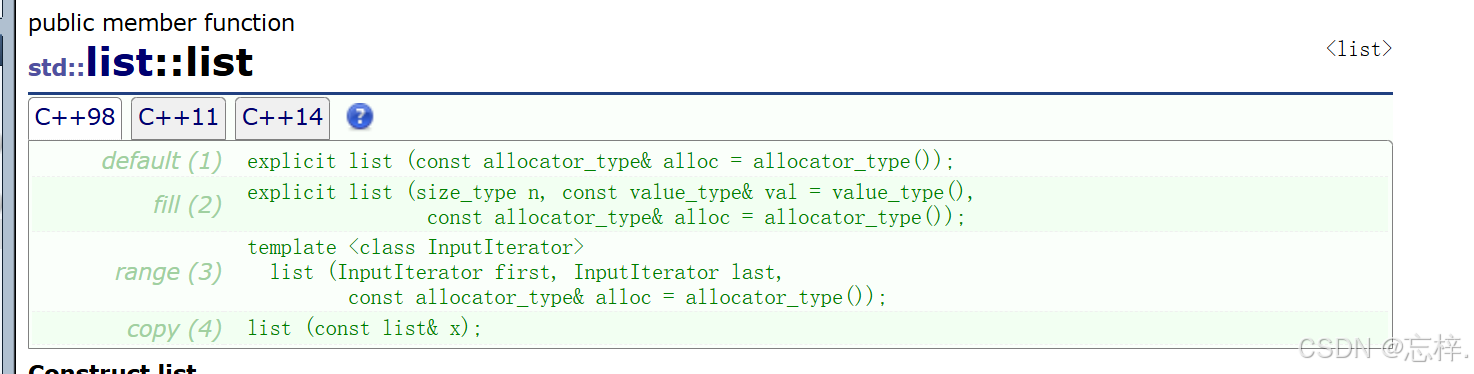Select the 'fill (2)' constructor label
The image size is (1474, 374).
pos(187,205)
